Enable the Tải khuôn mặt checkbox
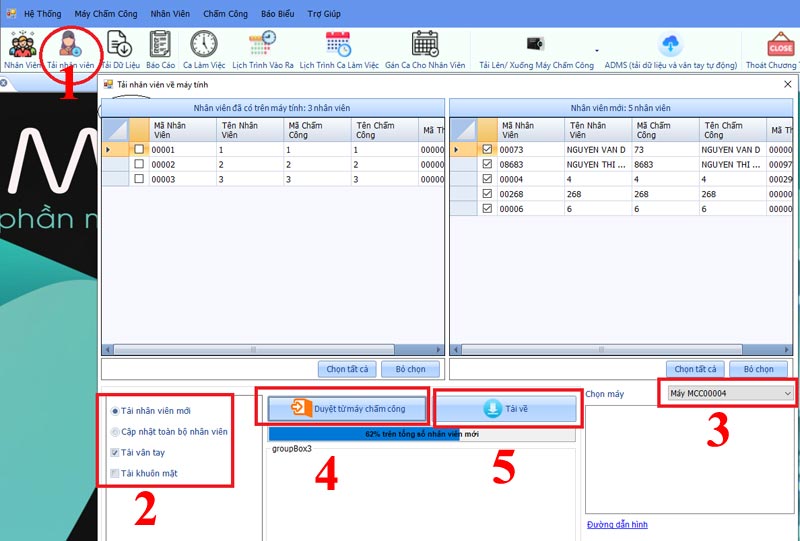The width and height of the screenshot is (800, 541). point(116,473)
